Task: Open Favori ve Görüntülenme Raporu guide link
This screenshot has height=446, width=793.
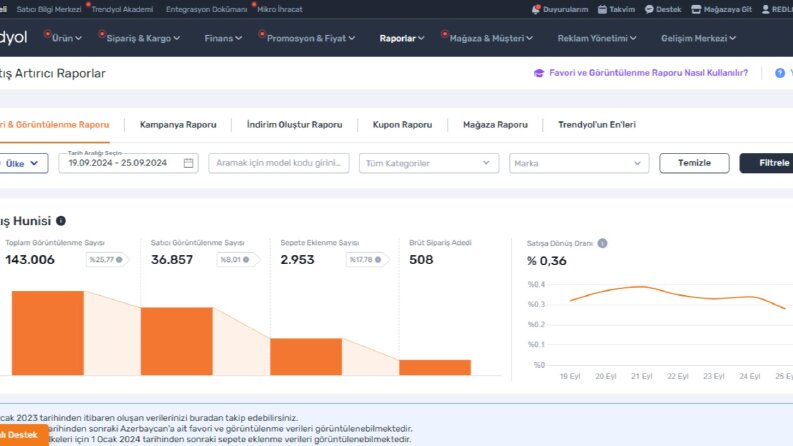Action: pyautogui.click(x=648, y=73)
